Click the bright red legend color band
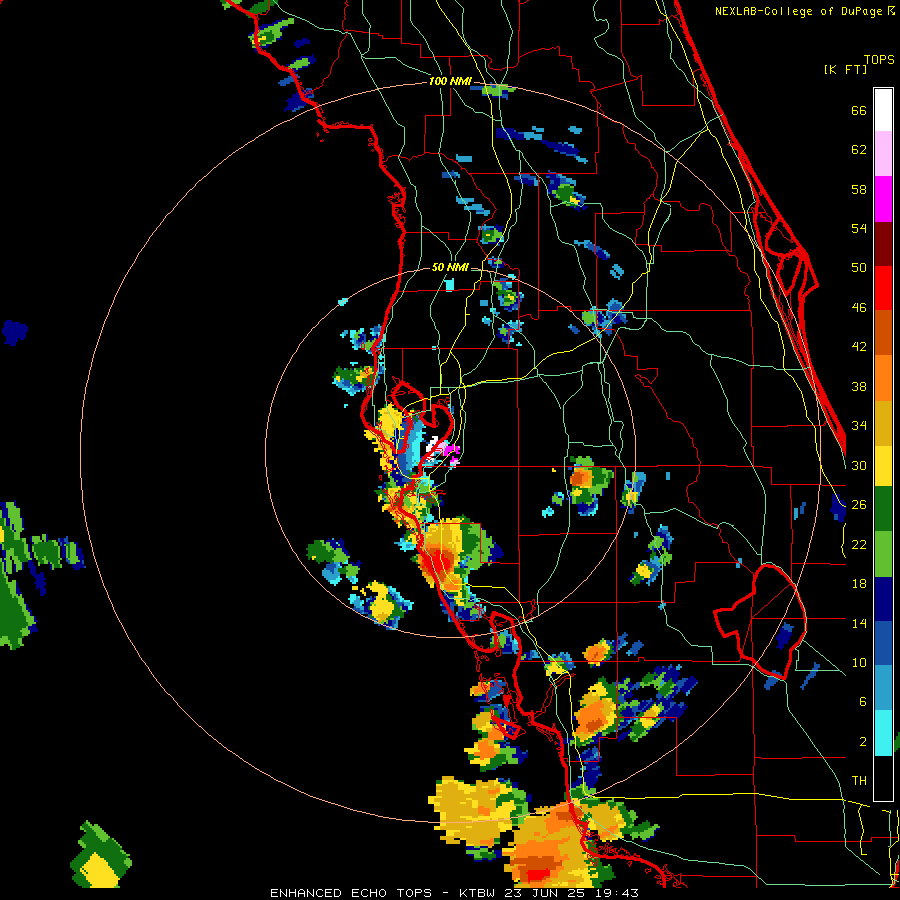 [x=883, y=288]
